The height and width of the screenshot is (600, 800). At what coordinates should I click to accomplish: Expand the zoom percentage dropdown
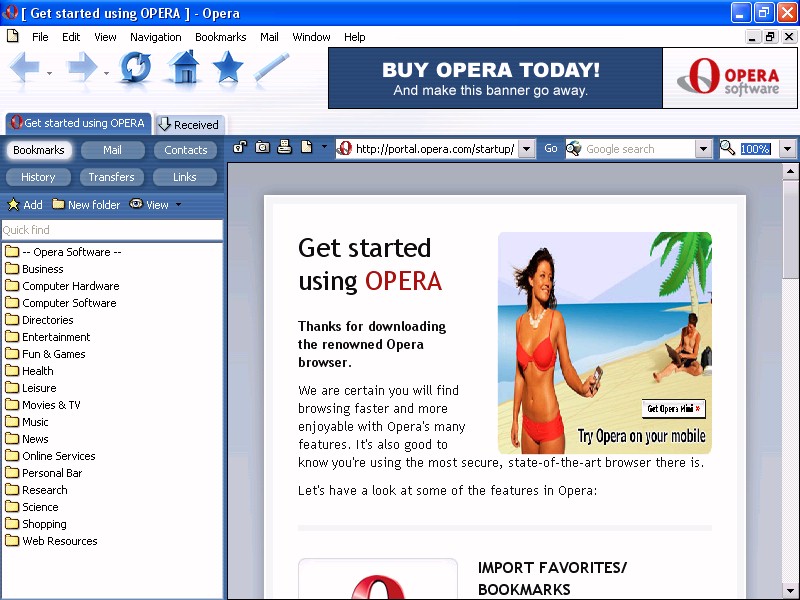tap(787, 149)
